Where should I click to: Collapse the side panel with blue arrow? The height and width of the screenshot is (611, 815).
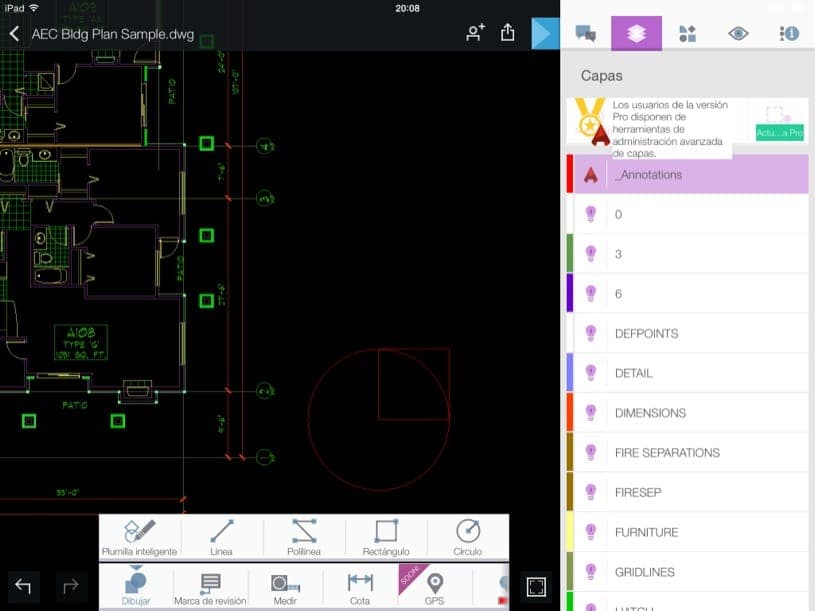(544, 33)
